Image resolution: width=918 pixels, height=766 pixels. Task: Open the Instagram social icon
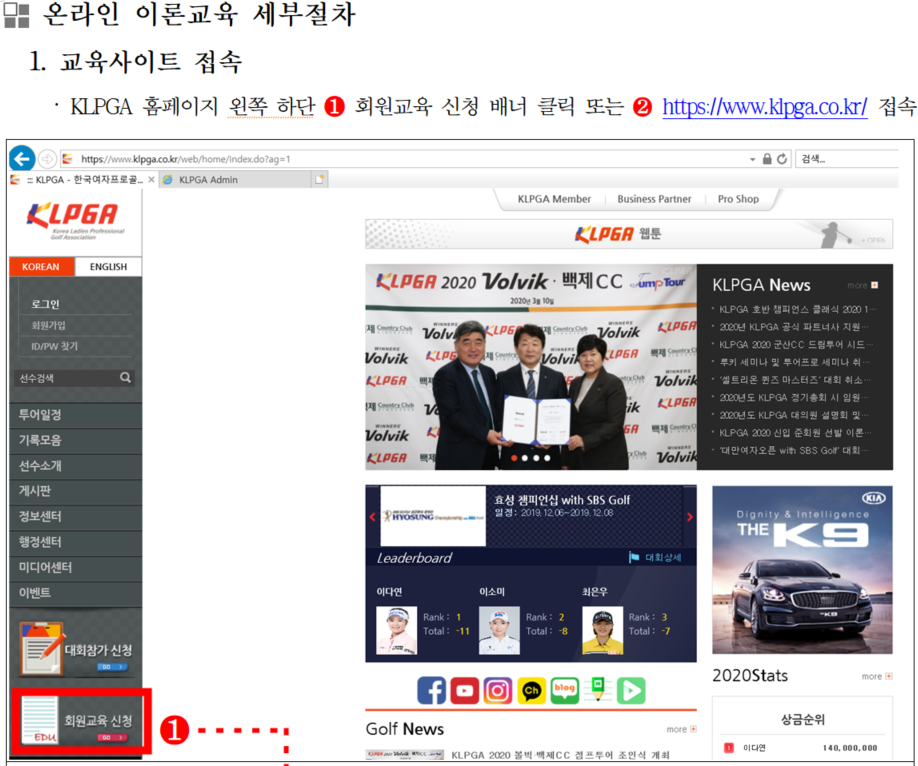(498, 690)
